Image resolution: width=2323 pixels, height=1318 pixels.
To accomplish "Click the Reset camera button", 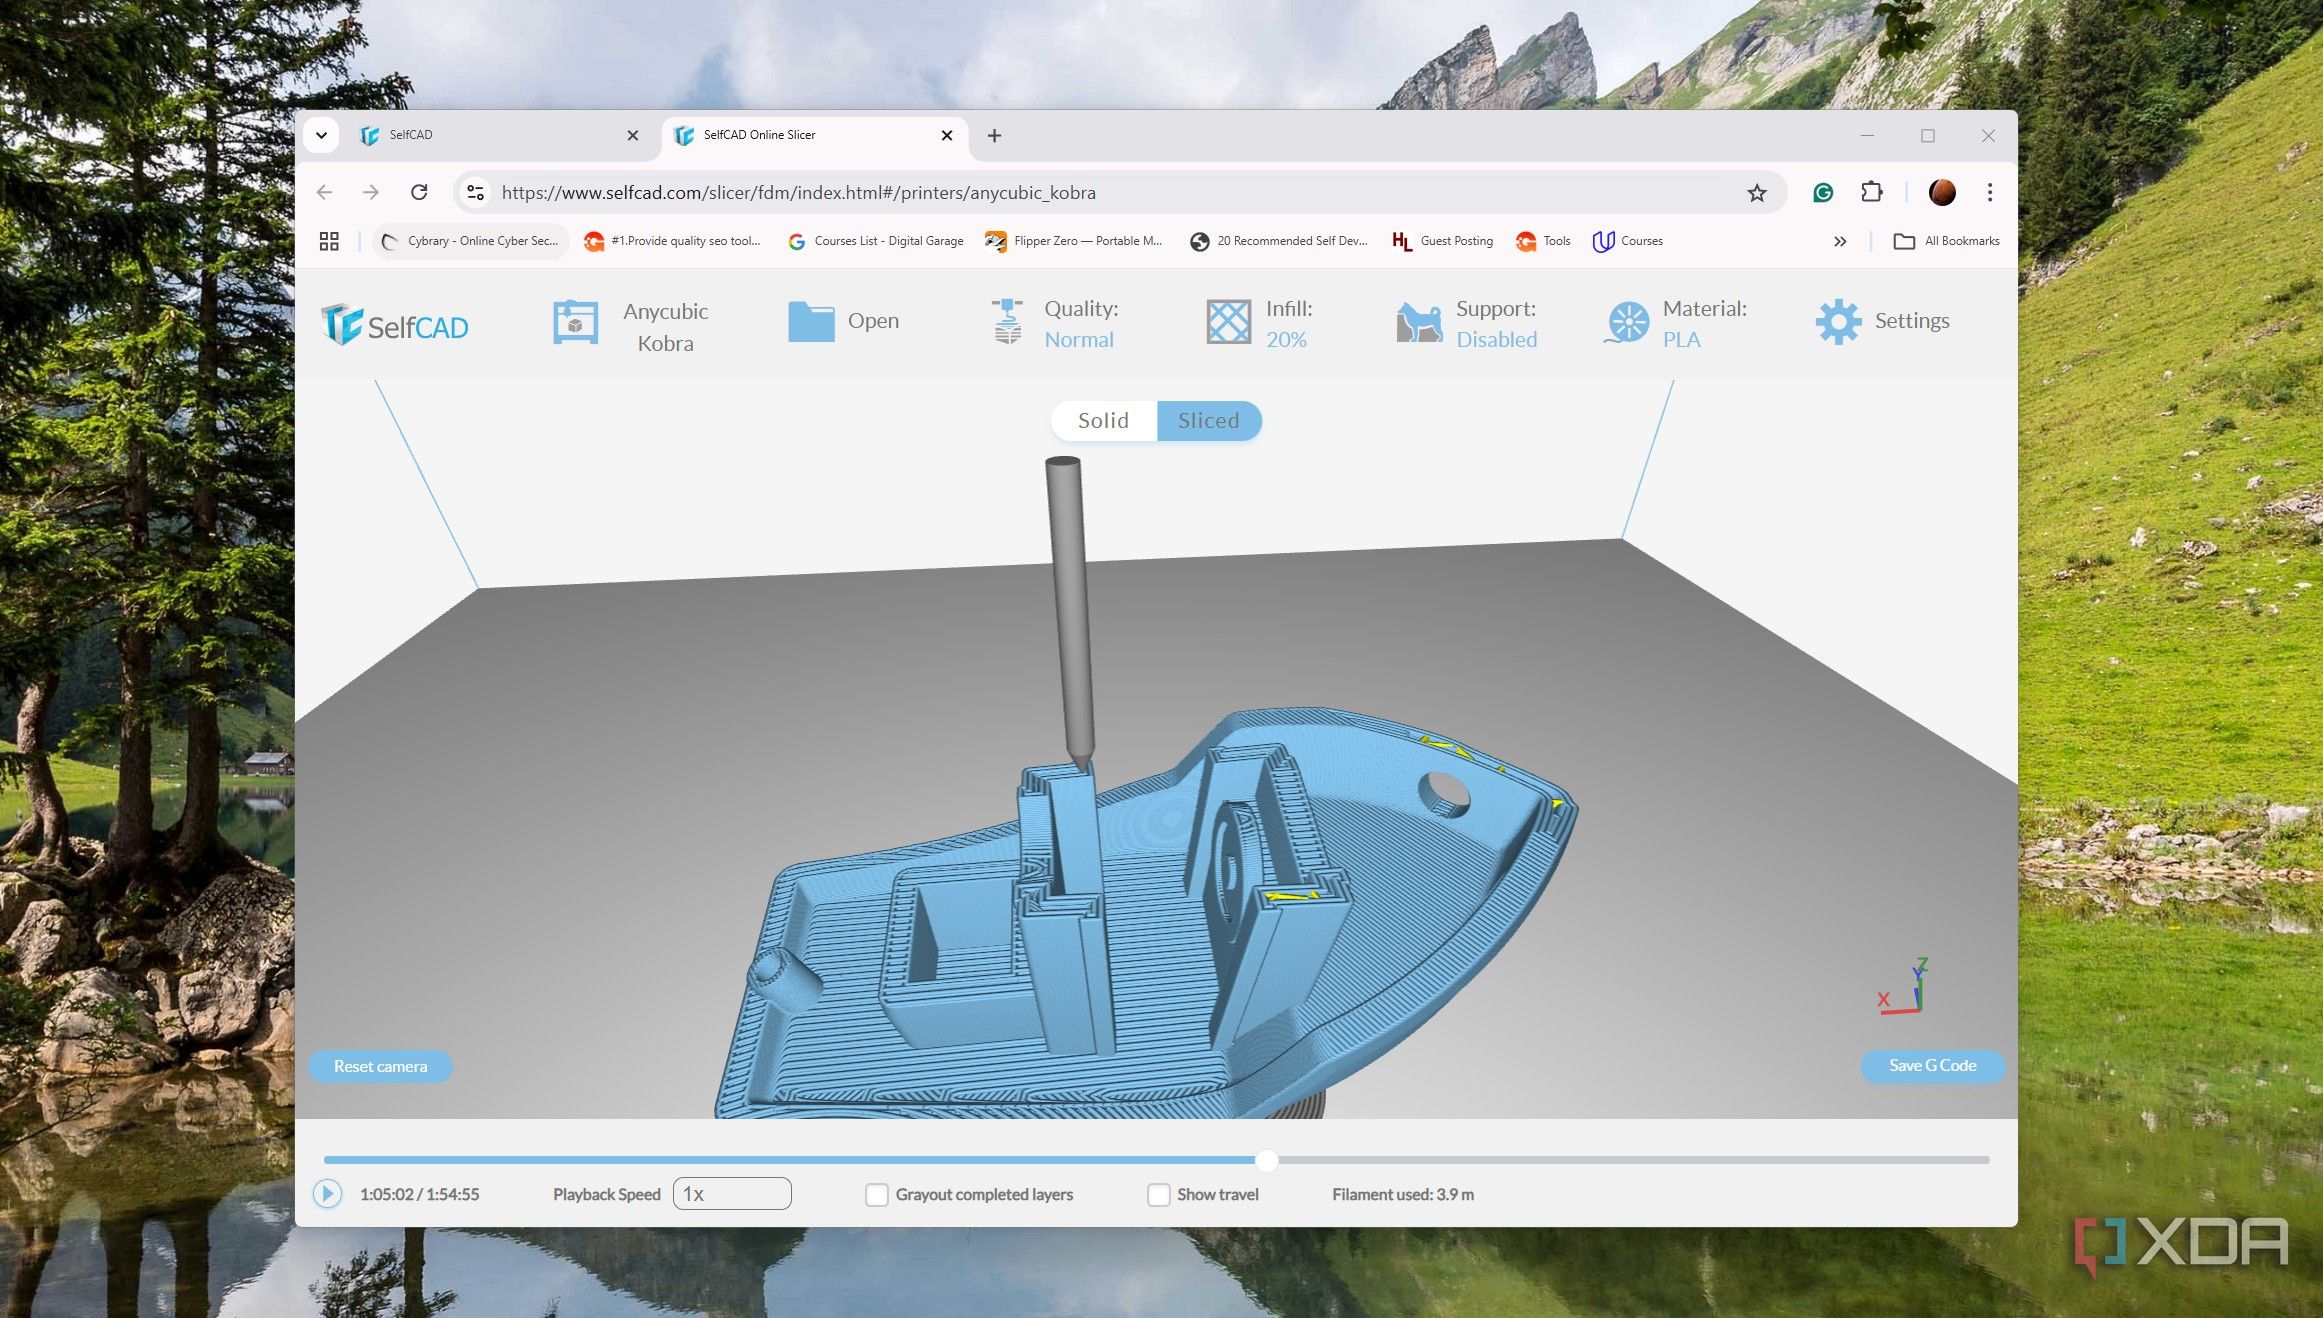I will pos(380,1066).
